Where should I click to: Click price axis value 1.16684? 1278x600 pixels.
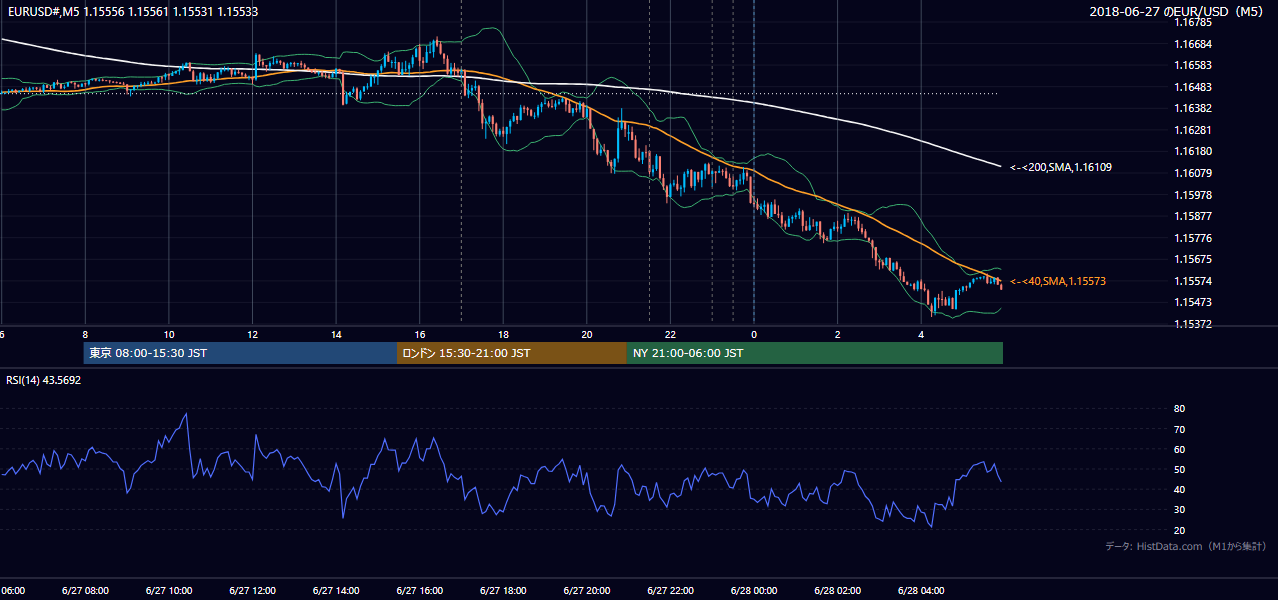(x=1192, y=44)
